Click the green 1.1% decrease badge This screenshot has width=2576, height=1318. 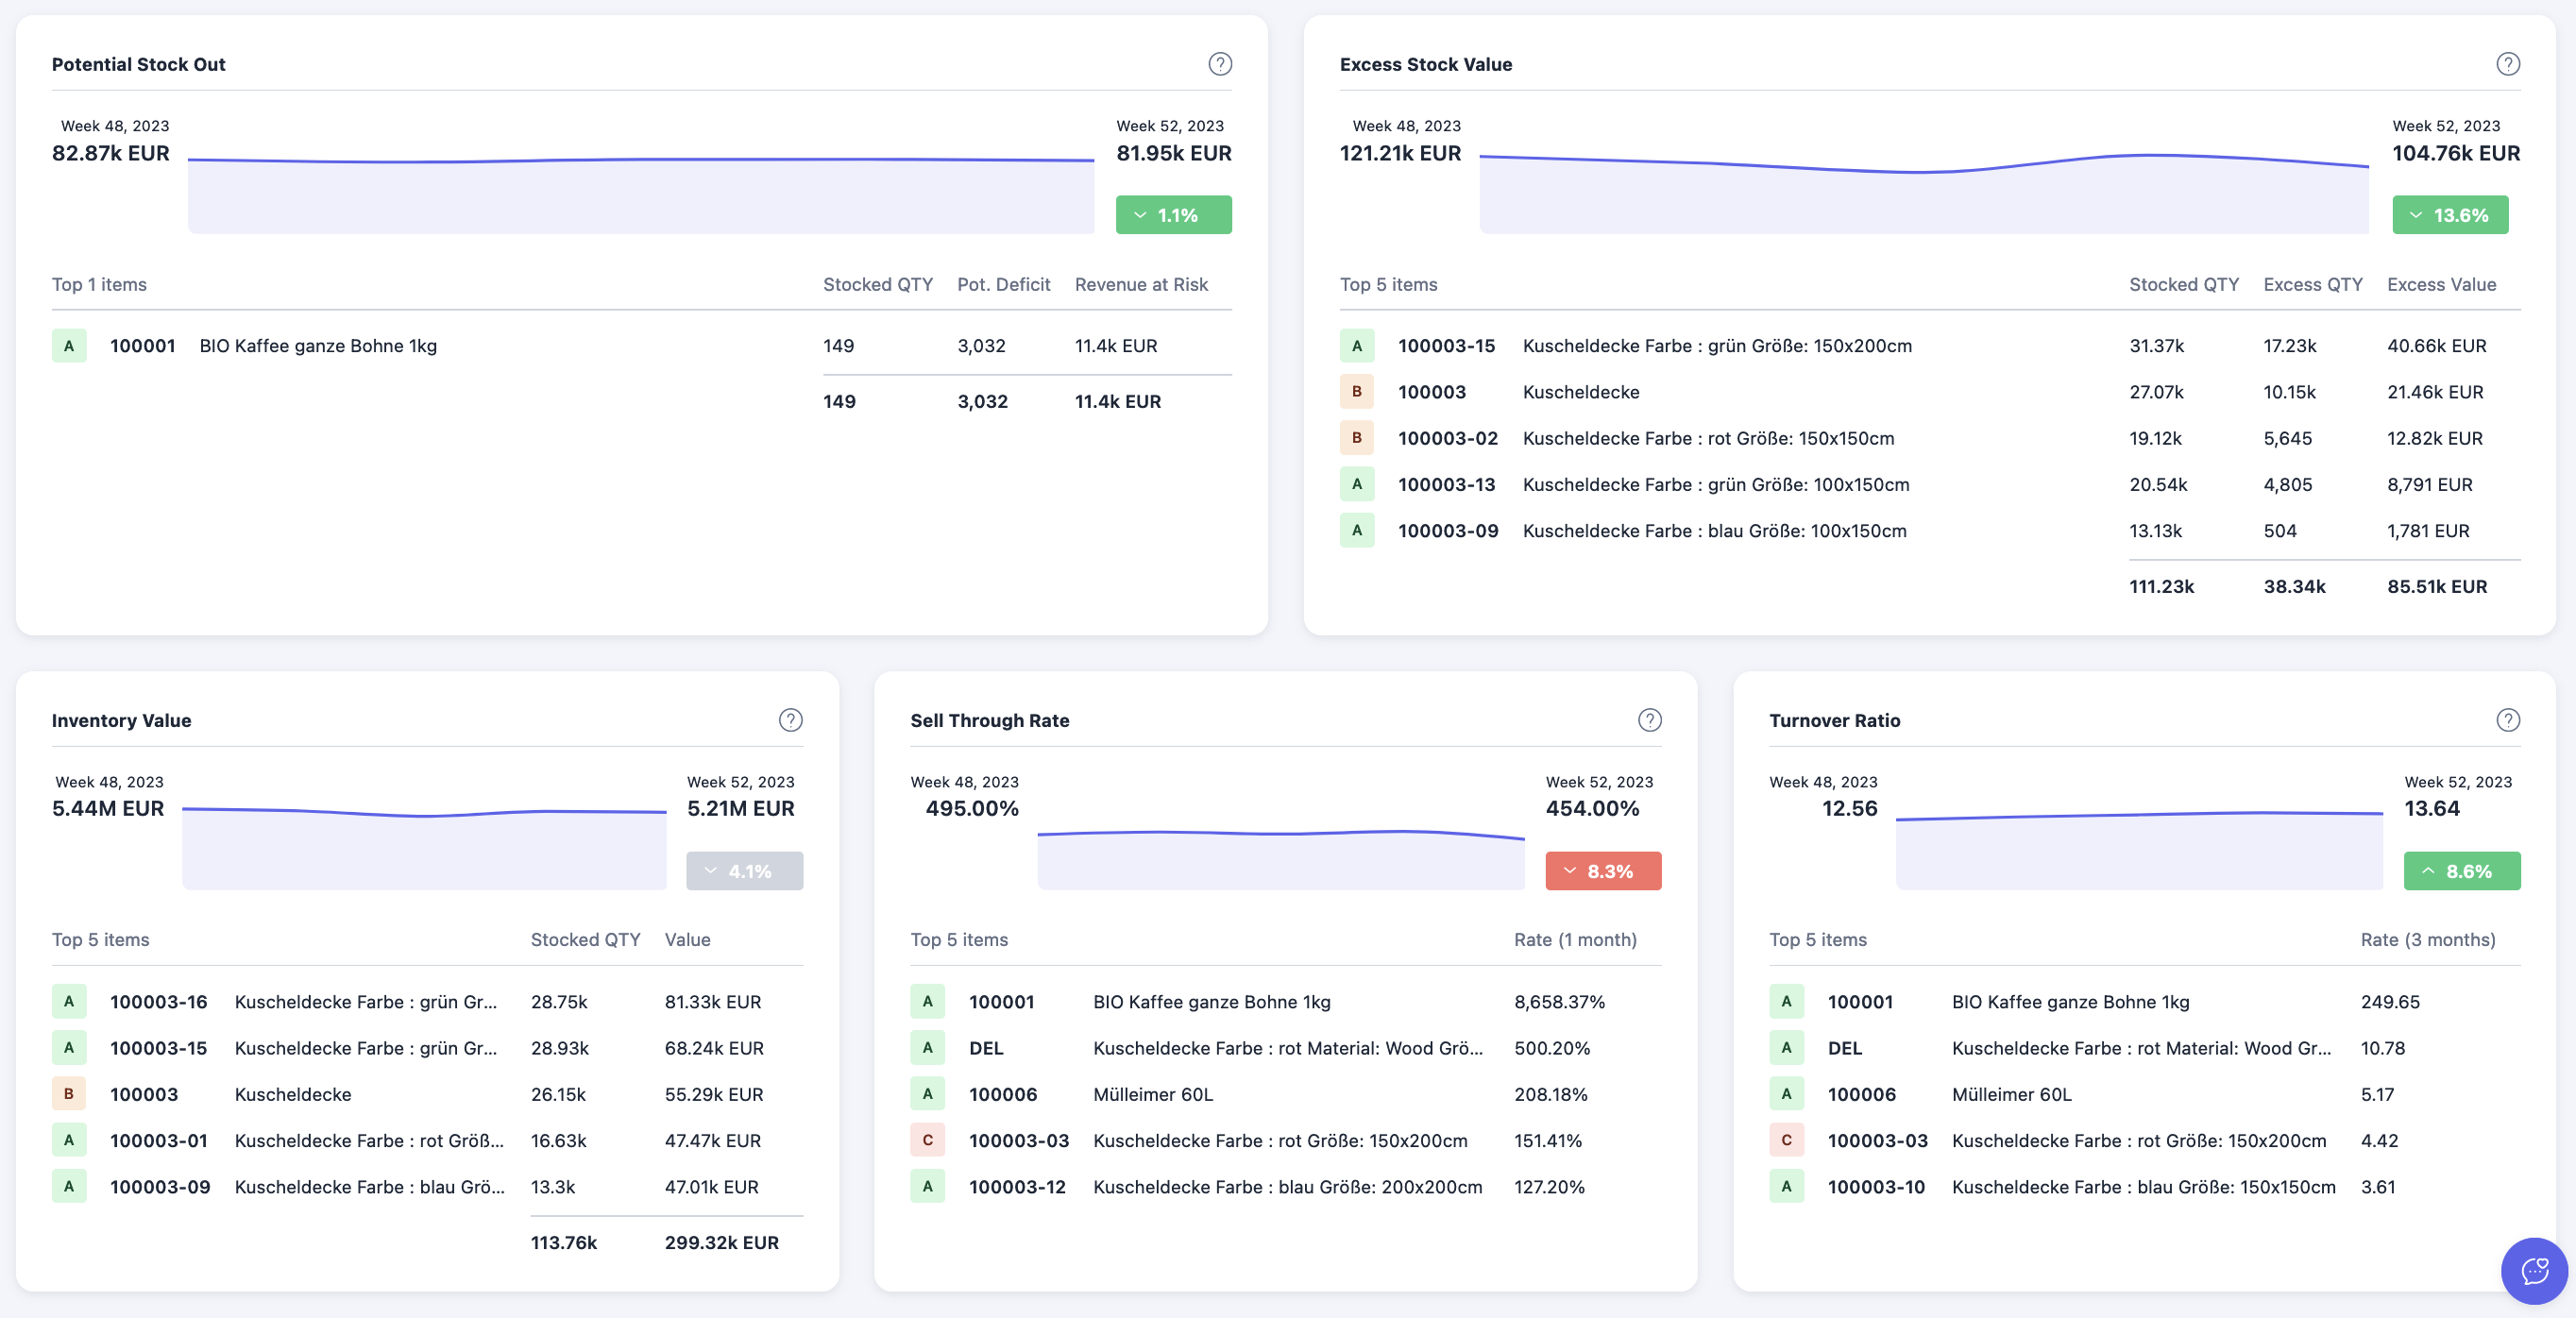tap(1173, 215)
